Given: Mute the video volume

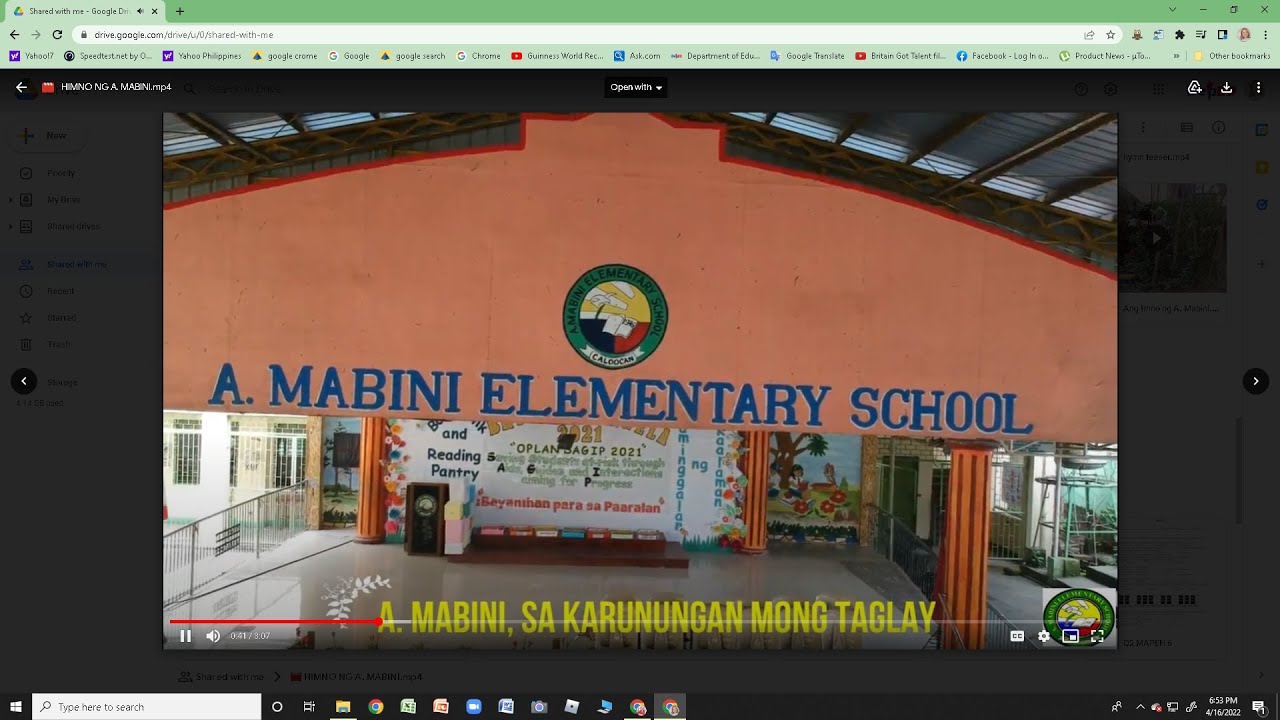Looking at the screenshot, I should click(x=213, y=636).
